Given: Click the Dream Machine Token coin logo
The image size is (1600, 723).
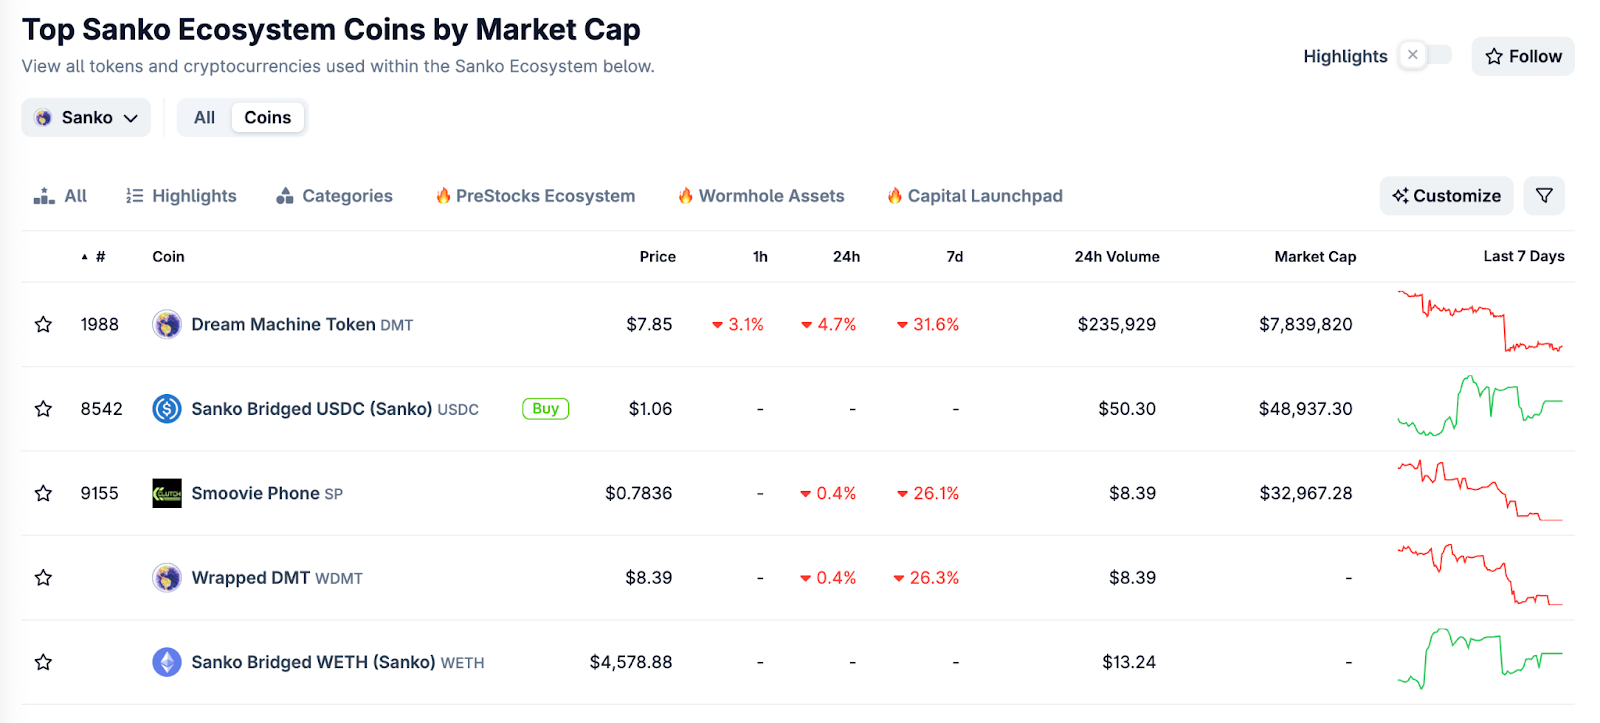Looking at the screenshot, I should [166, 324].
